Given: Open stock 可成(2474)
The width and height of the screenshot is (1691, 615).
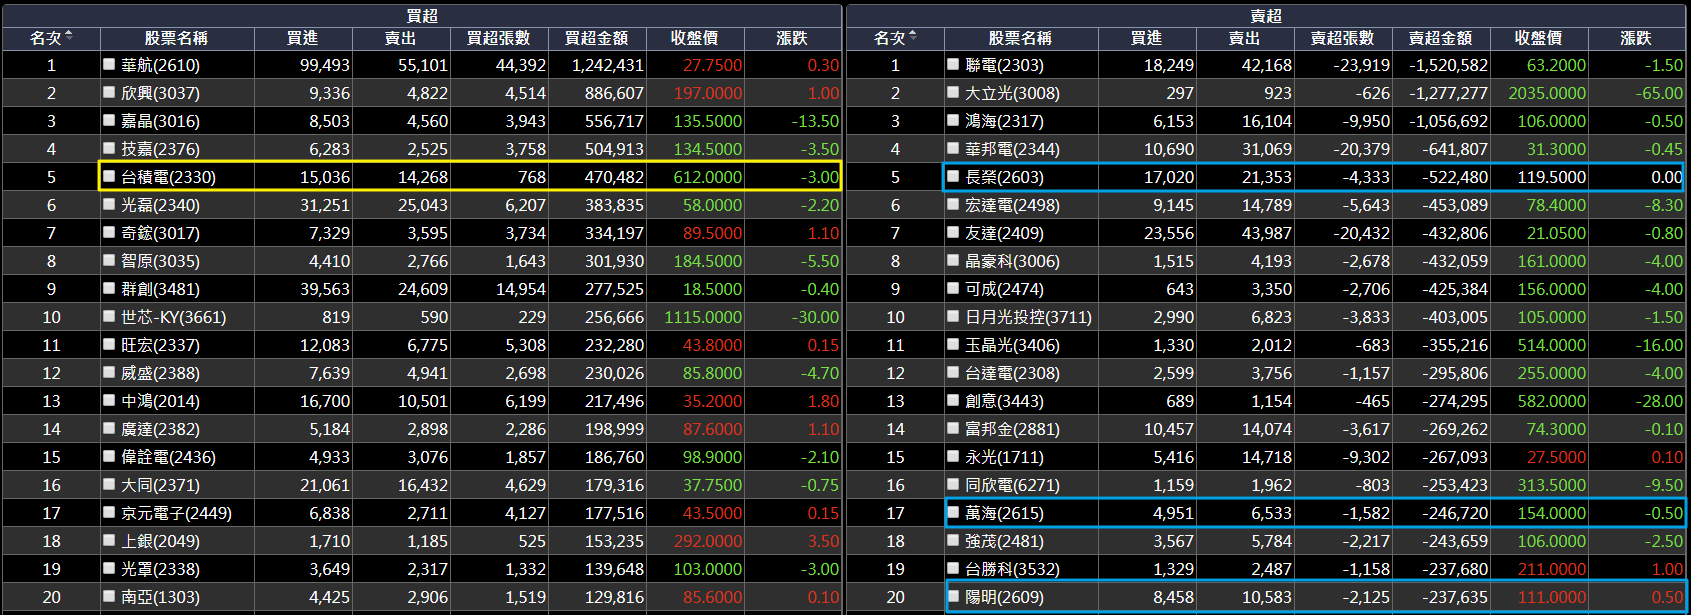Looking at the screenshot, I should (1004, 289).
